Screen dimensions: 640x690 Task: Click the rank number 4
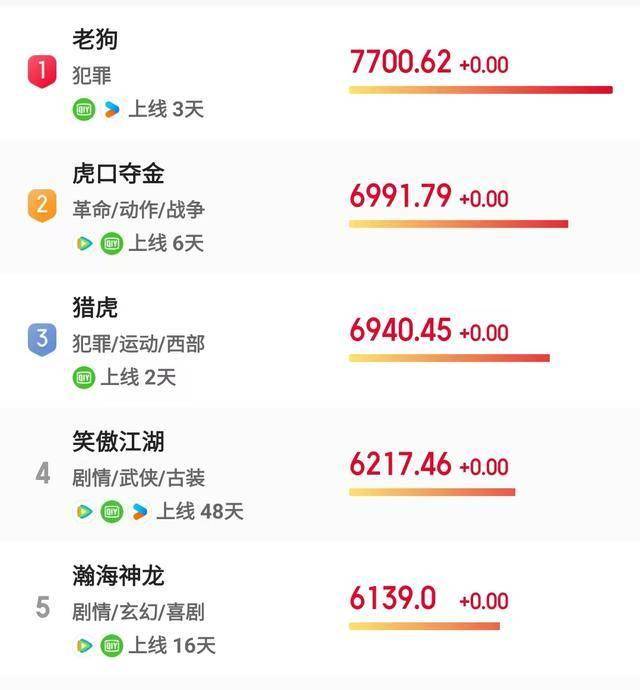[43, 474]
